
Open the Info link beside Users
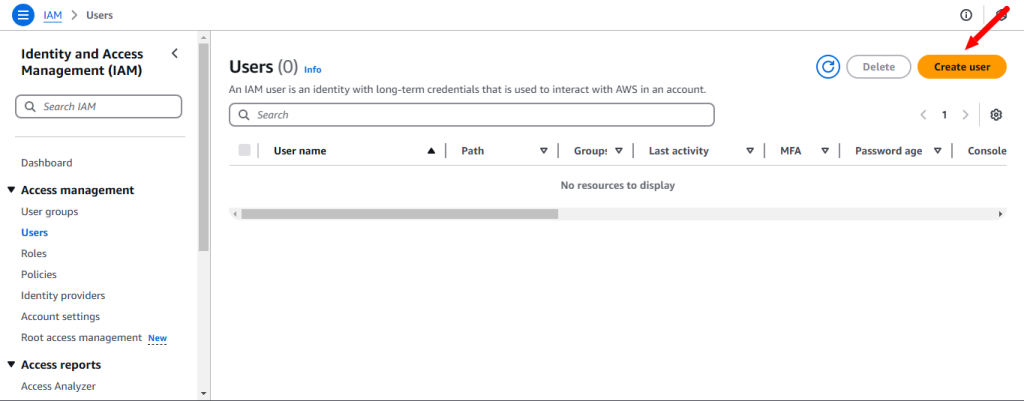click(x=313, y=70)
